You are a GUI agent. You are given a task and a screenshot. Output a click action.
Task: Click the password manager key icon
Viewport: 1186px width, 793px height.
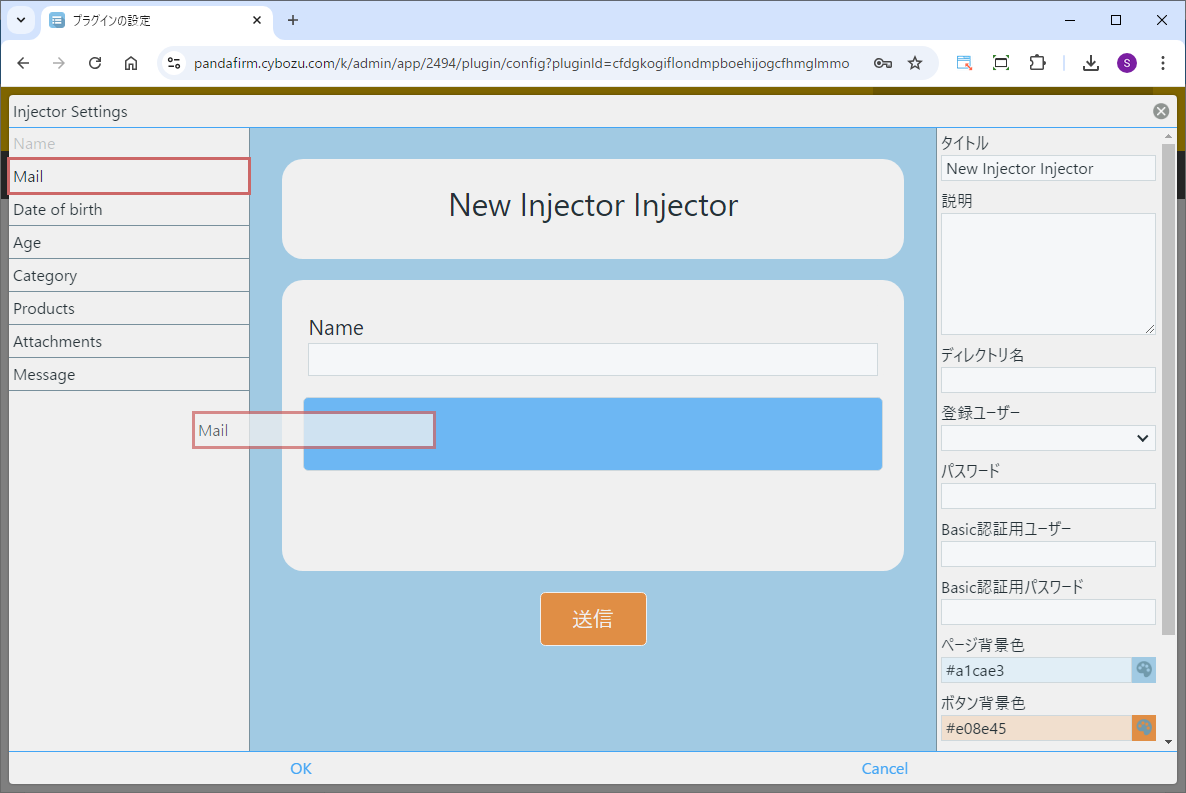pos(882,63)
